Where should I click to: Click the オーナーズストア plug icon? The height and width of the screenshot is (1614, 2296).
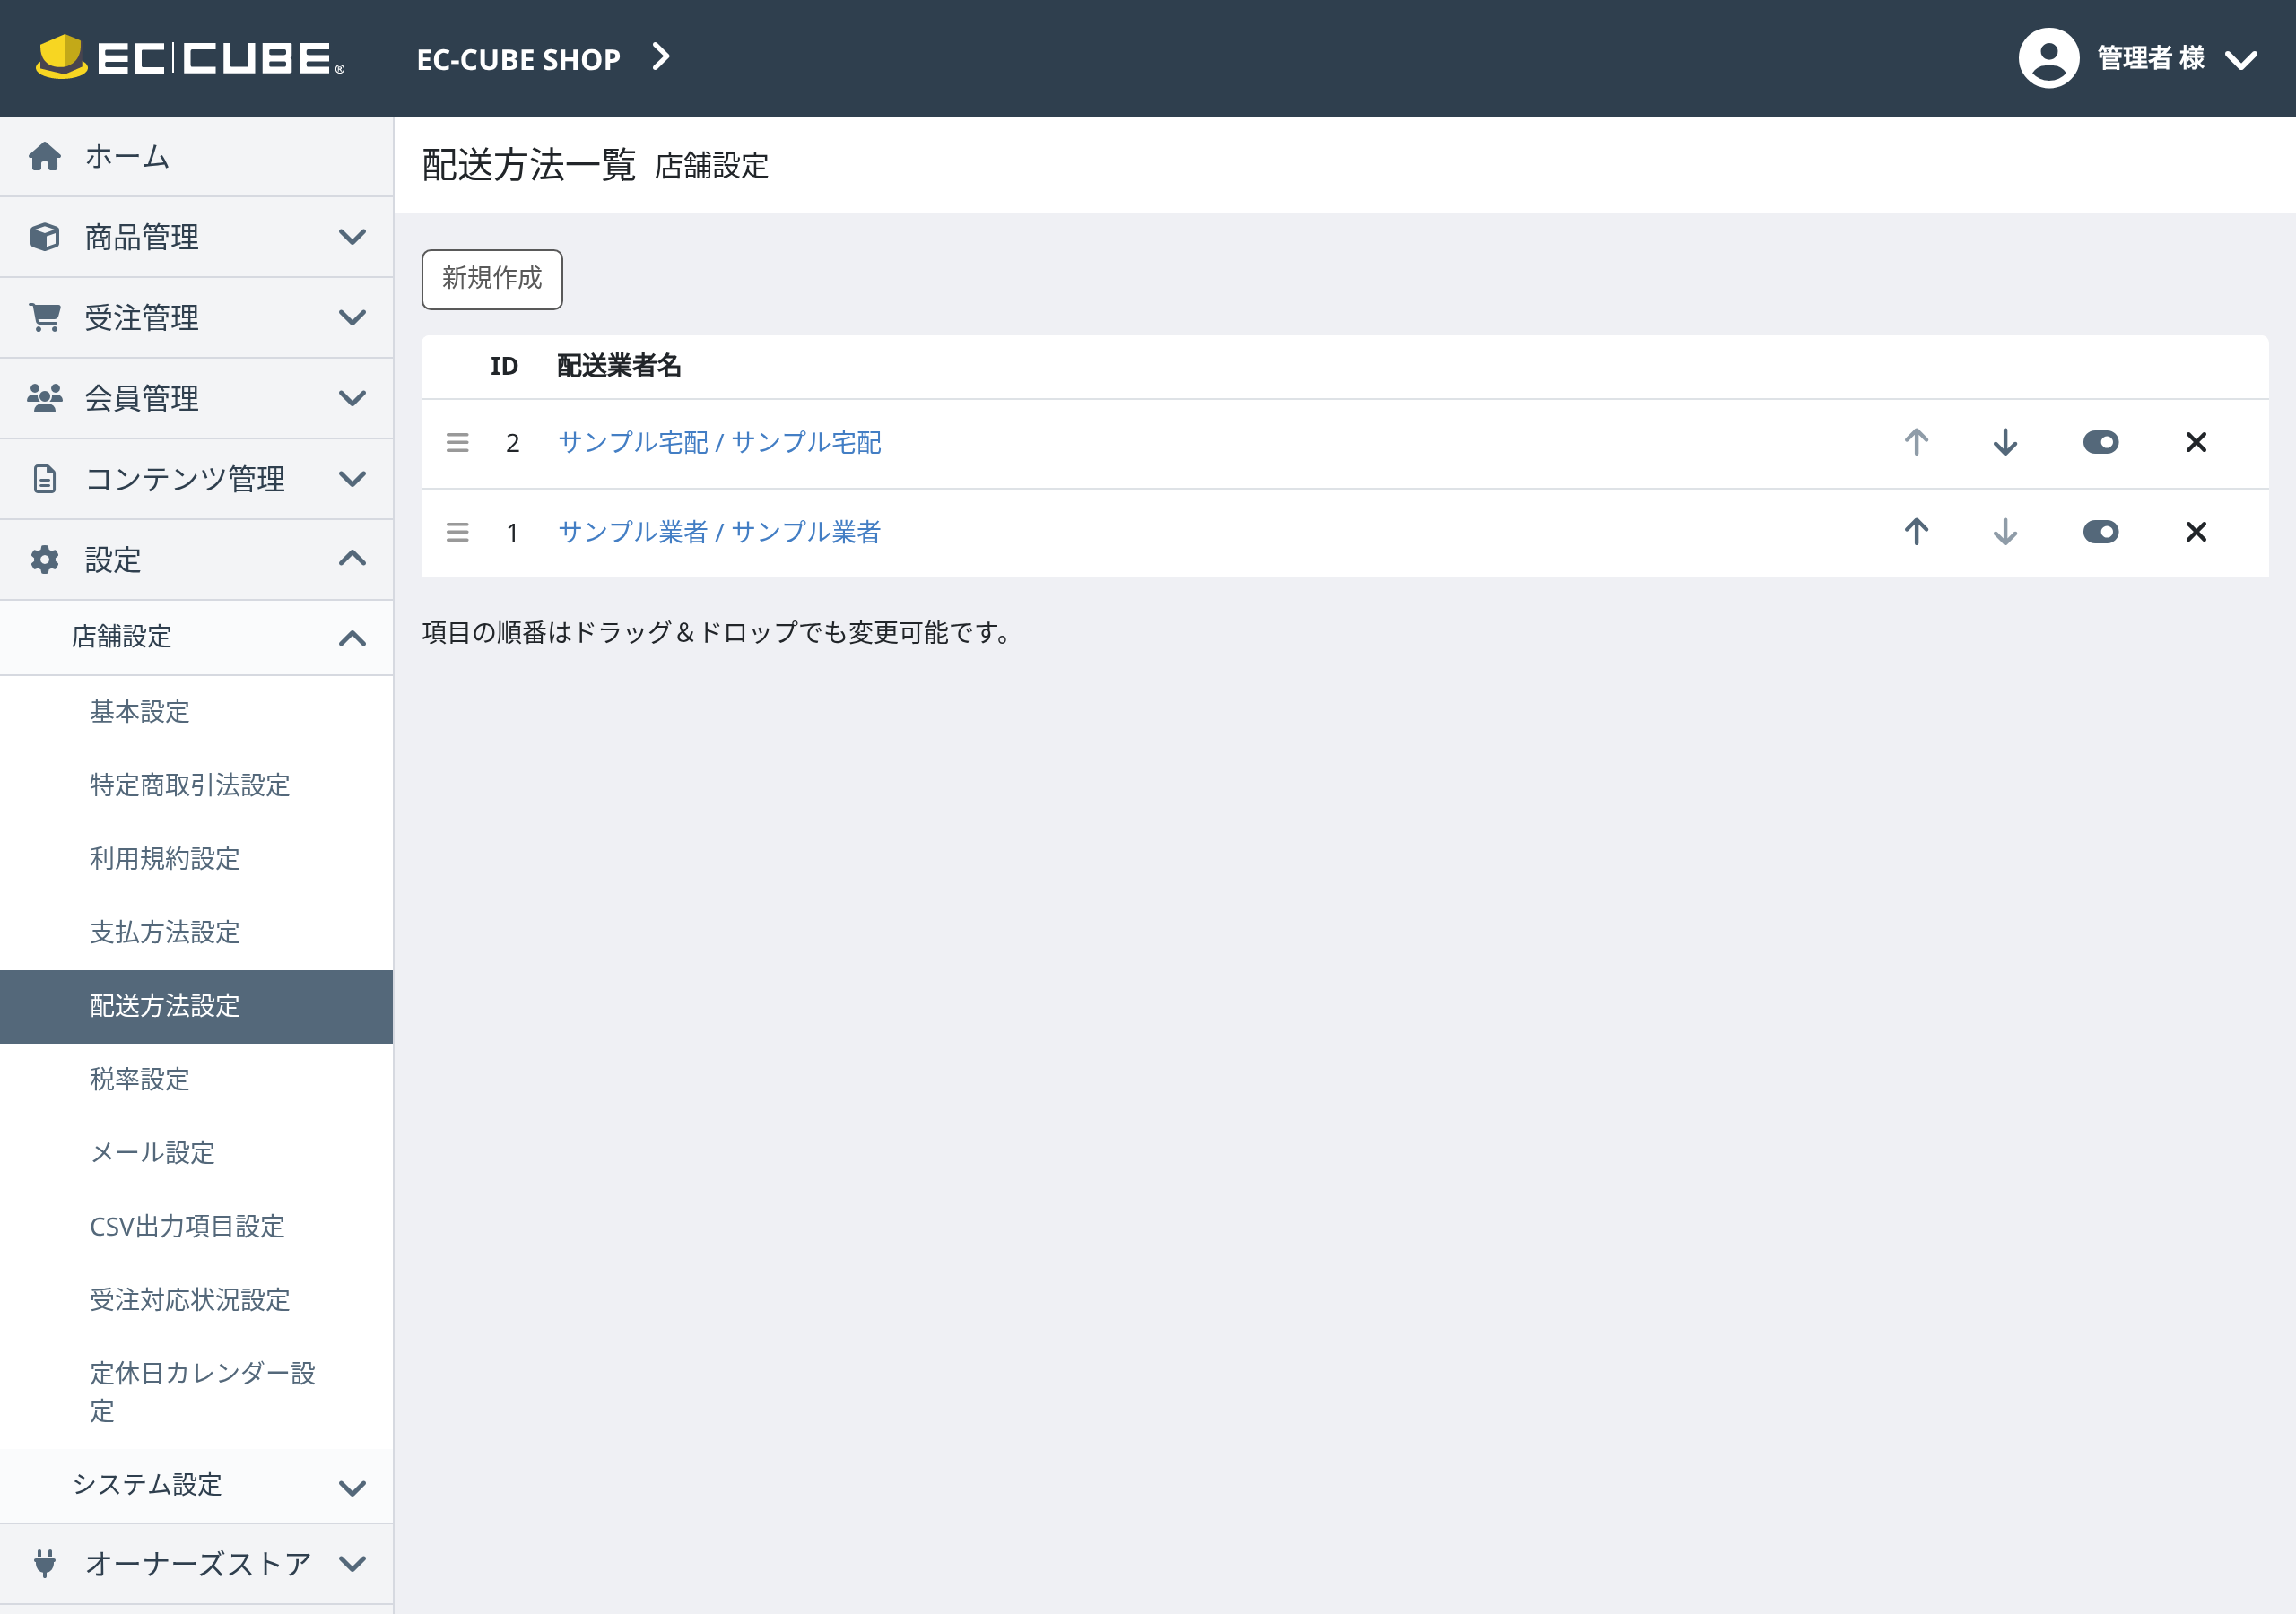[x=45, y=1563]
